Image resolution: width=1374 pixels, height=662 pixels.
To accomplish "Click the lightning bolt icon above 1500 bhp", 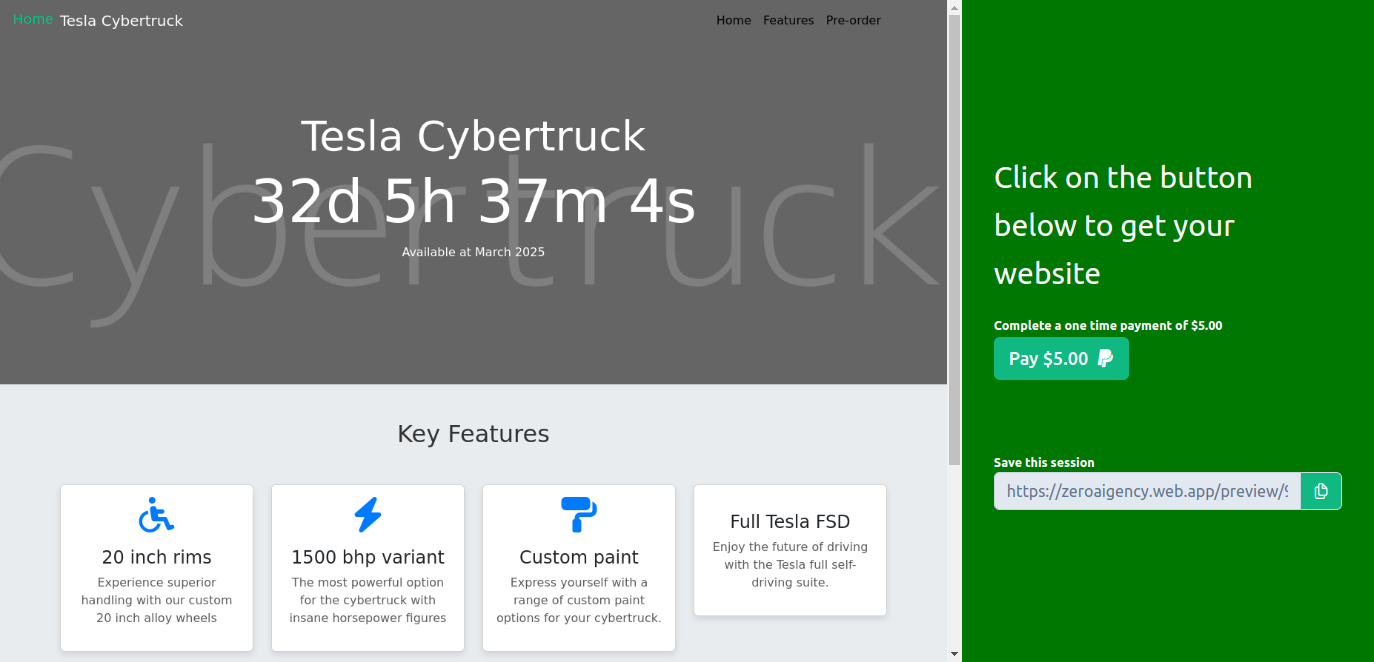I will click(x=368, y=515).
